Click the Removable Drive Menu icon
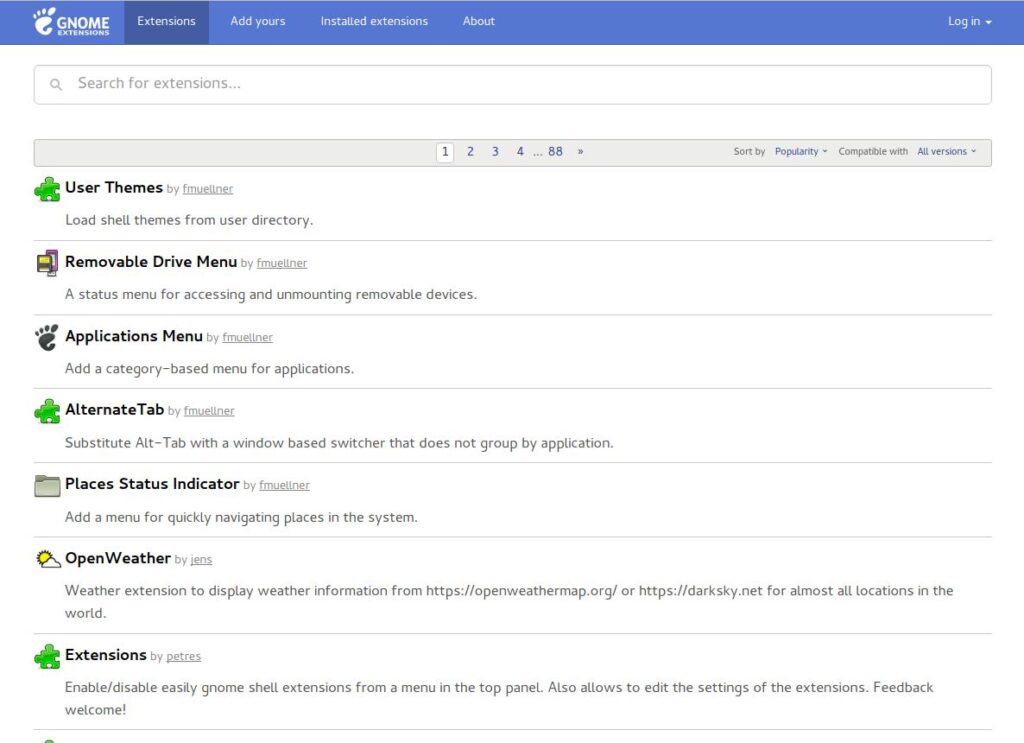The image size is (1024, 743). point(47,263)
